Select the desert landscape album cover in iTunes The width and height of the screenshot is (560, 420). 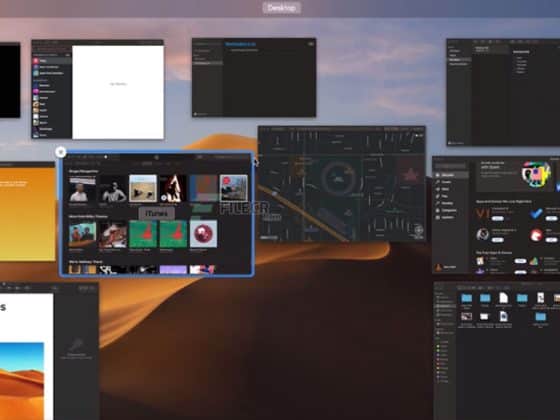tap(142, 189)
